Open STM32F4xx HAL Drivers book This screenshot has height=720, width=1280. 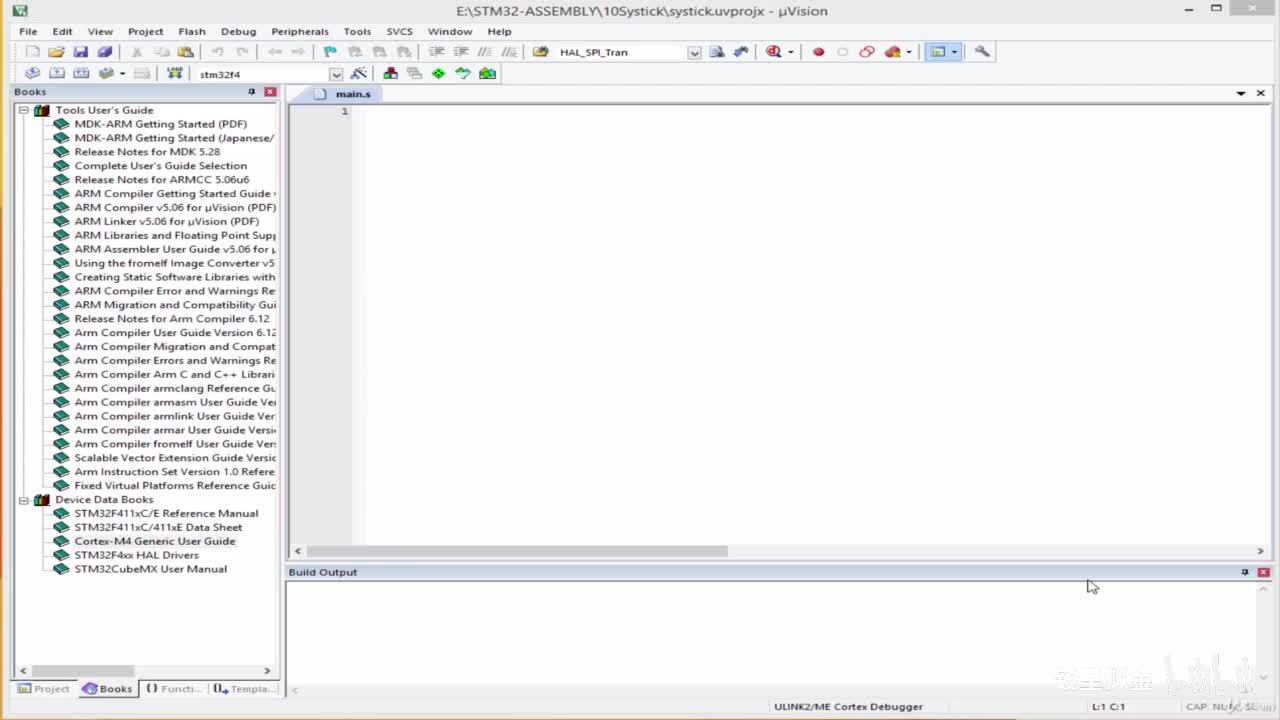point(136,555)
